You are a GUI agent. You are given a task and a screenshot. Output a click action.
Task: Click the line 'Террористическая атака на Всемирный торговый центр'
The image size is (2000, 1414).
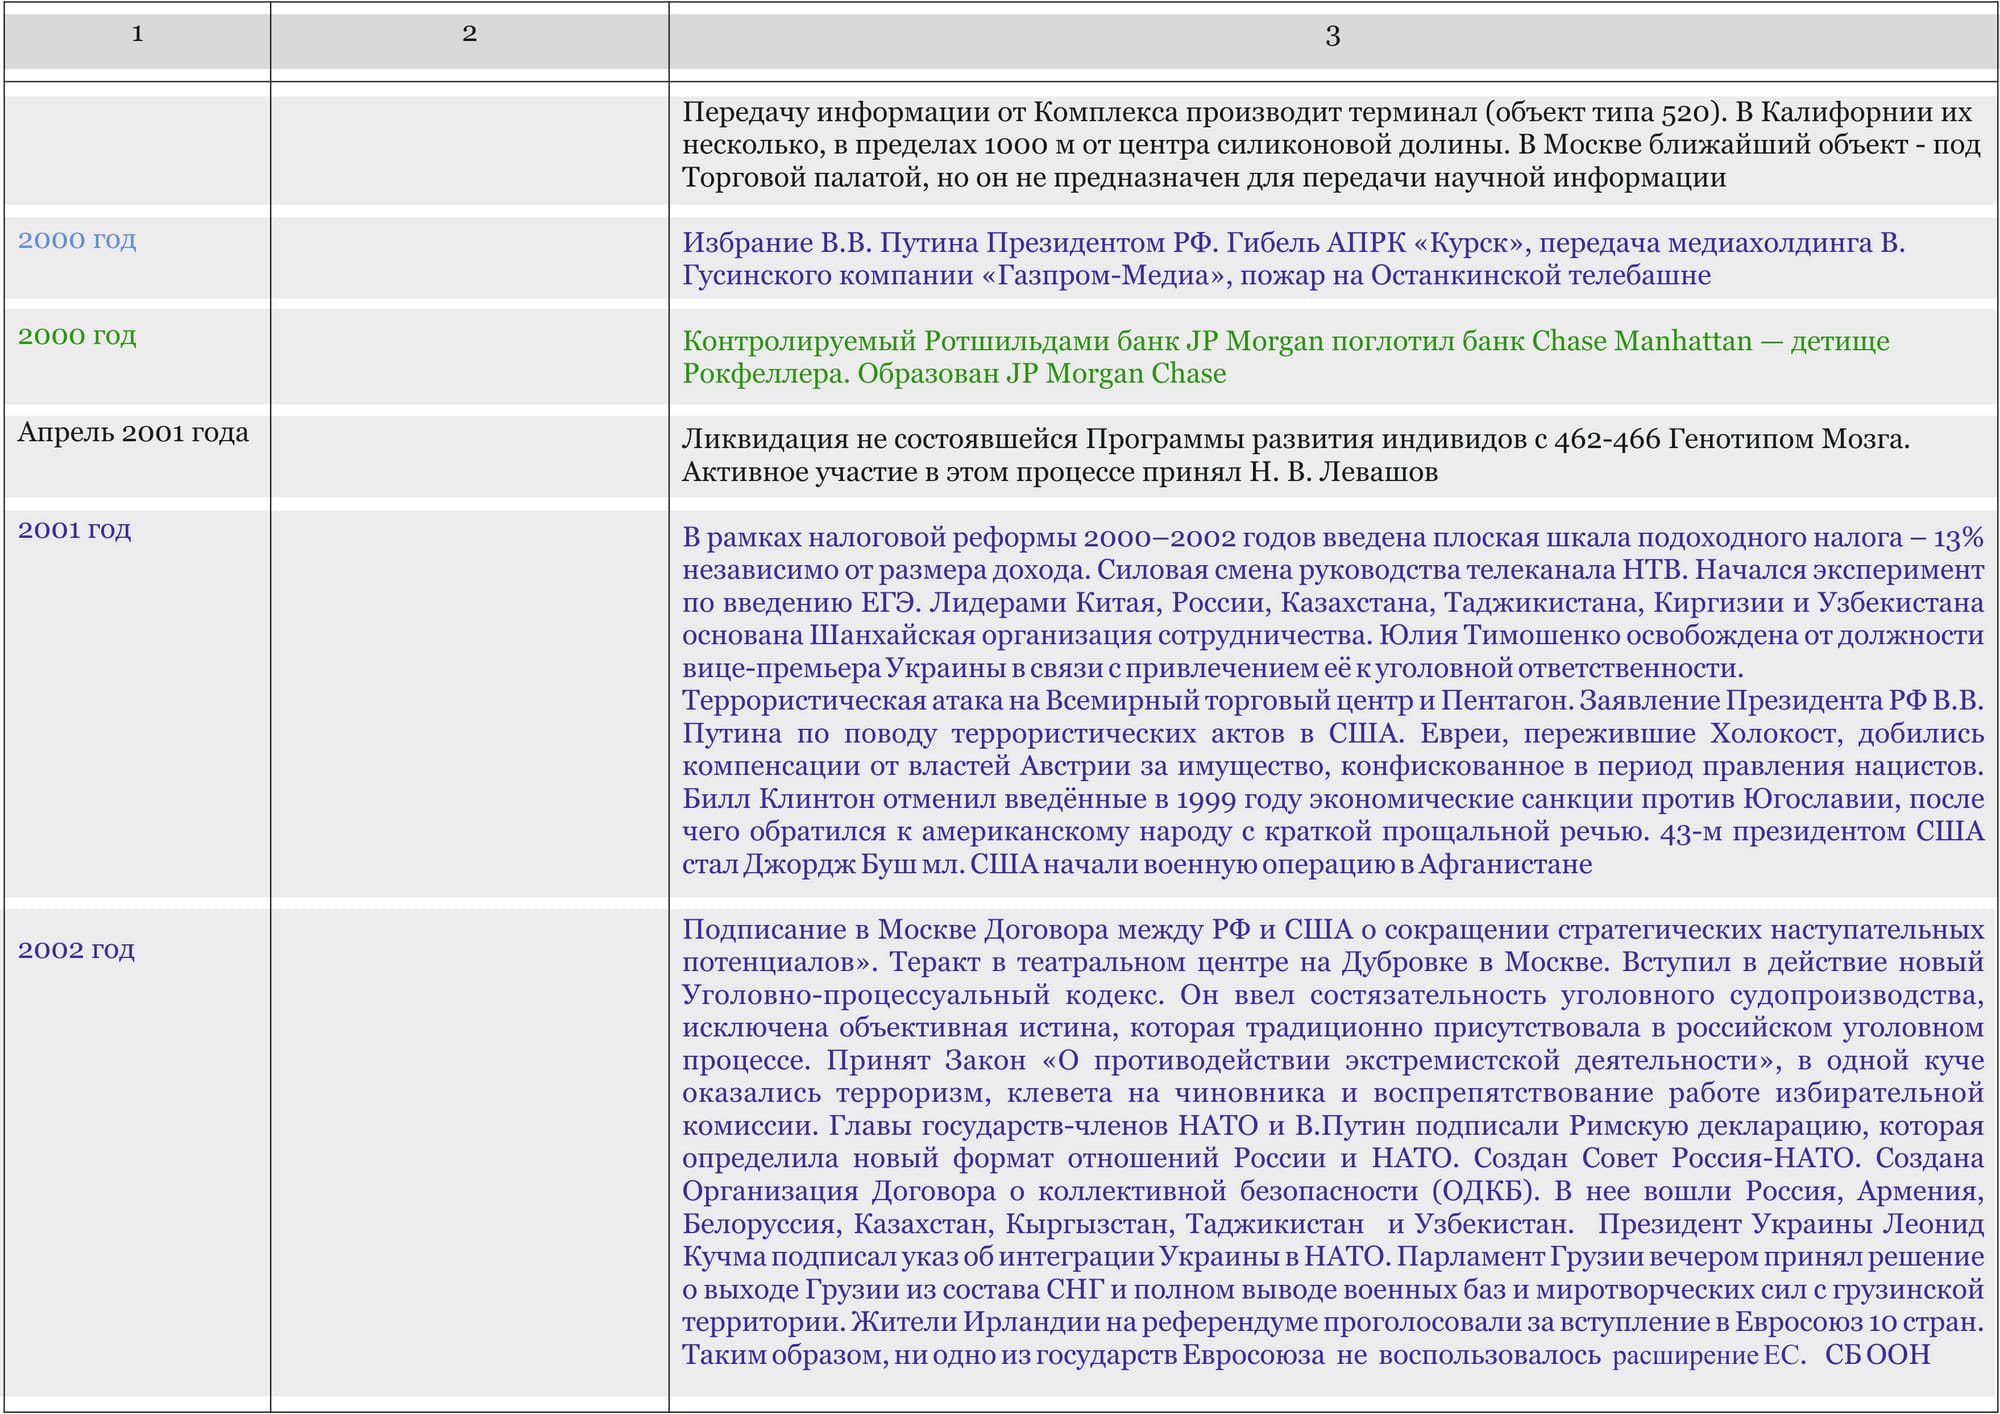click(x=1333, y=700)
